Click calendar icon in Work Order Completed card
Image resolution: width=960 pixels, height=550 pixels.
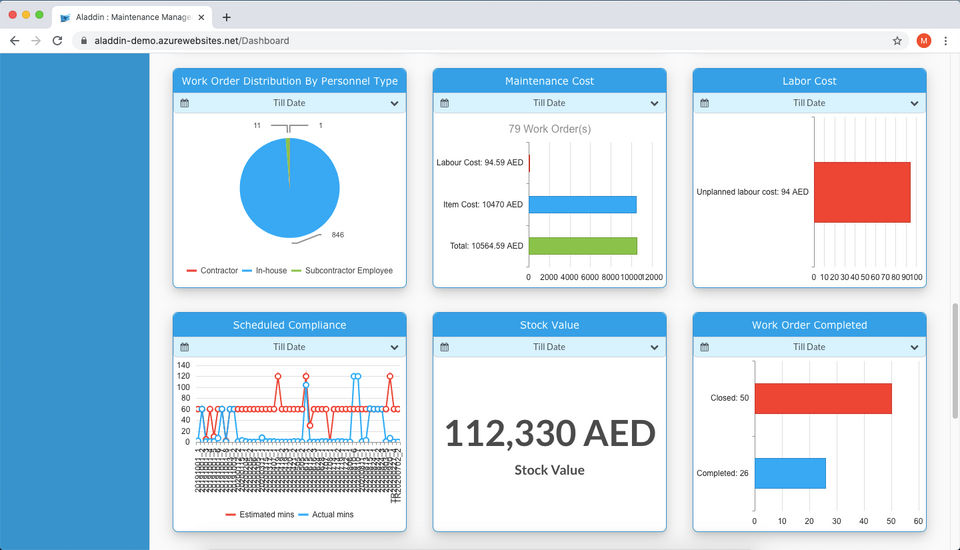coord(704,347)
